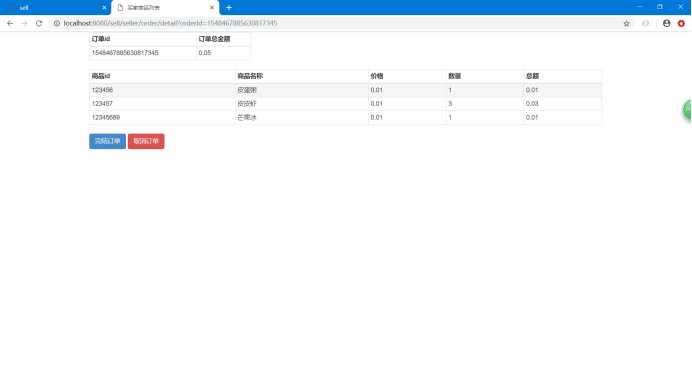
Task: Go back with the browser back arrow
Action: point(10,23)
